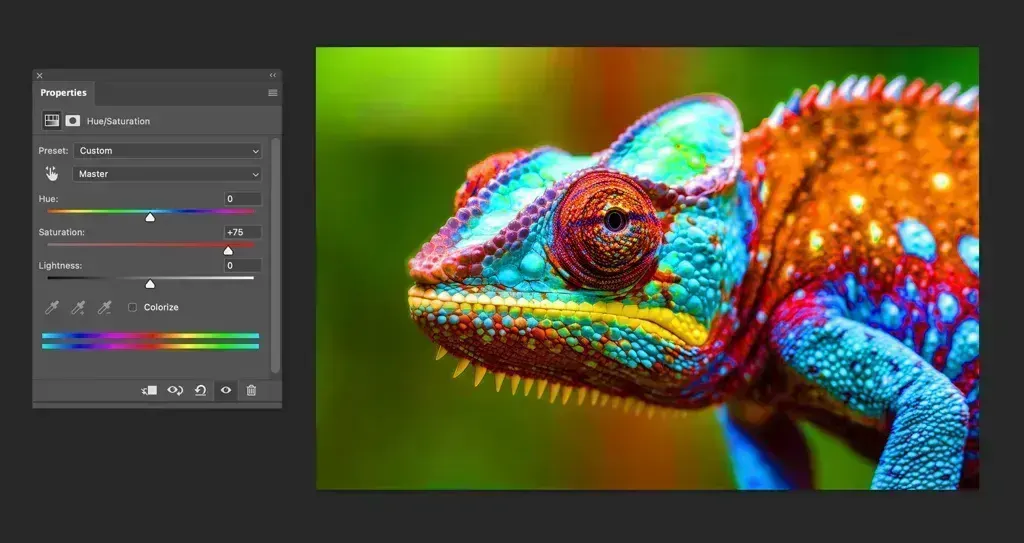Select the add-to-sample eyedropper
The height and width of the screenshot is (543, 1024).
pyautogui.click(x=78, y=307)
